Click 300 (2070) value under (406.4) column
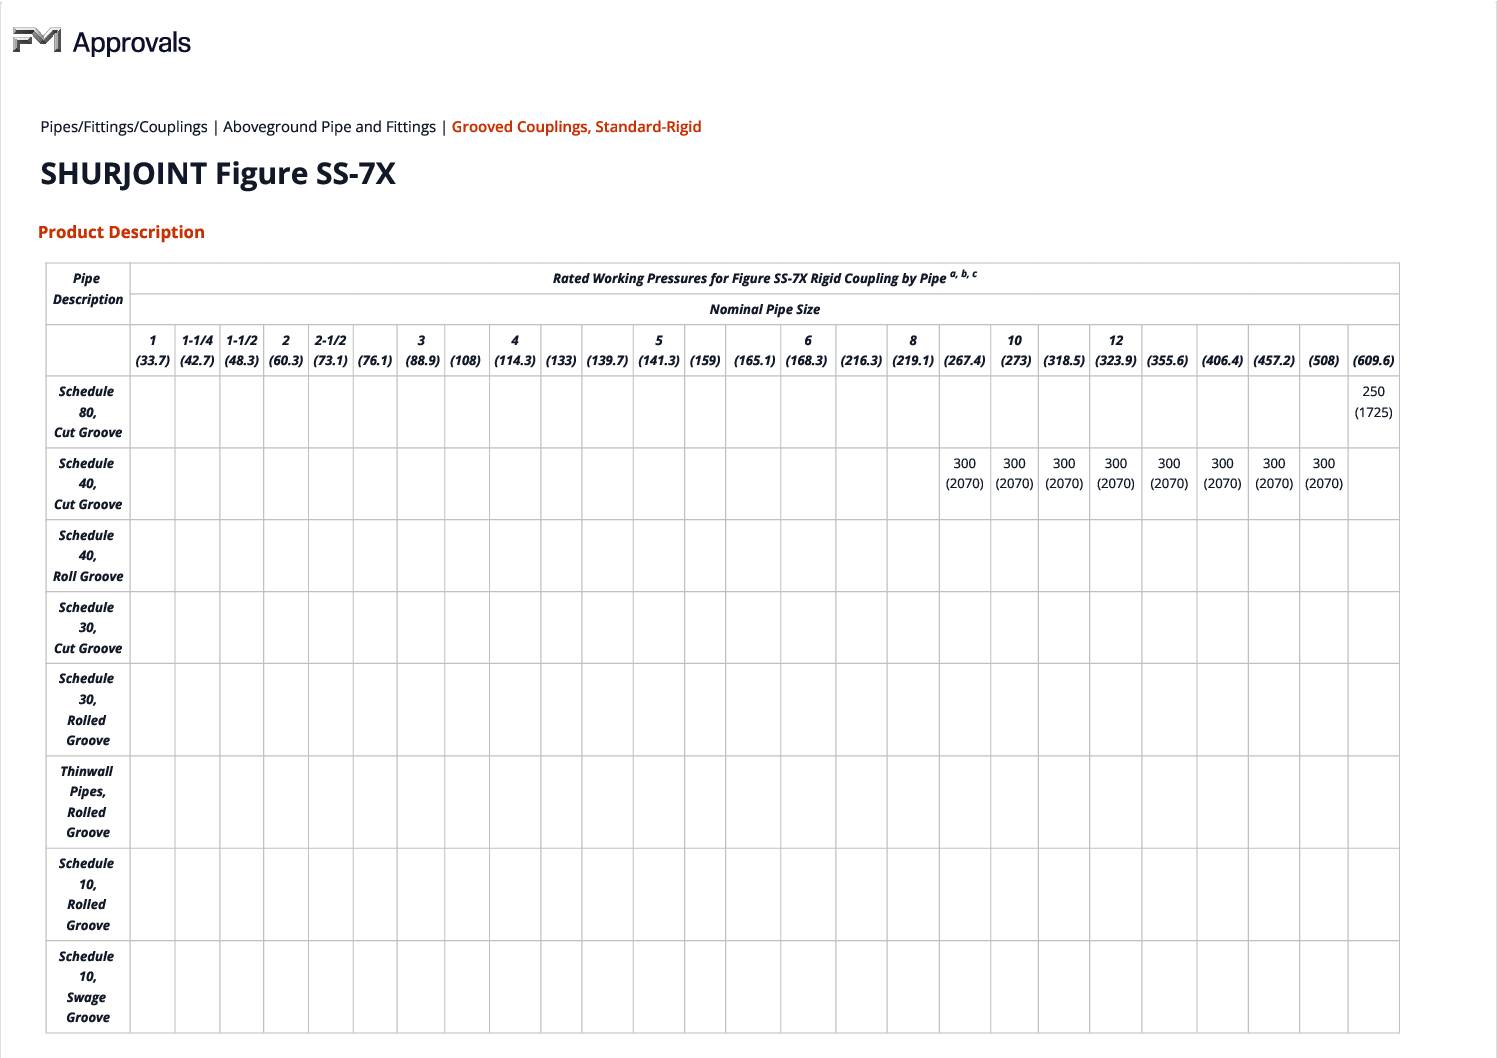Image resolution: width=1497 pixels, height=1058 pixels. tap(1222, 474)
